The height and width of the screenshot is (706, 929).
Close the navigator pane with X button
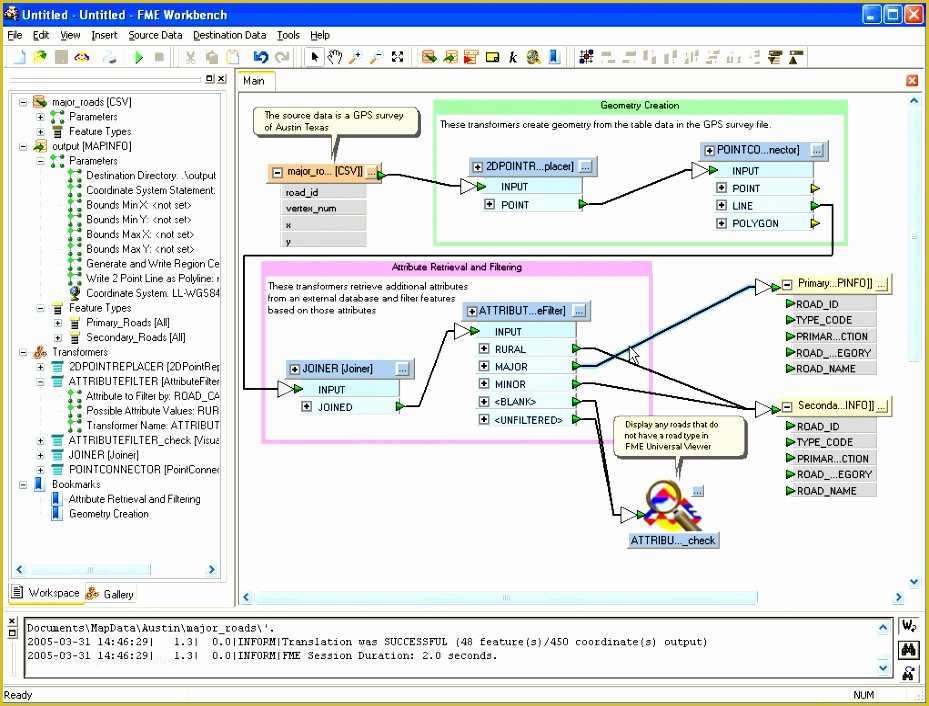coord(222,78)
